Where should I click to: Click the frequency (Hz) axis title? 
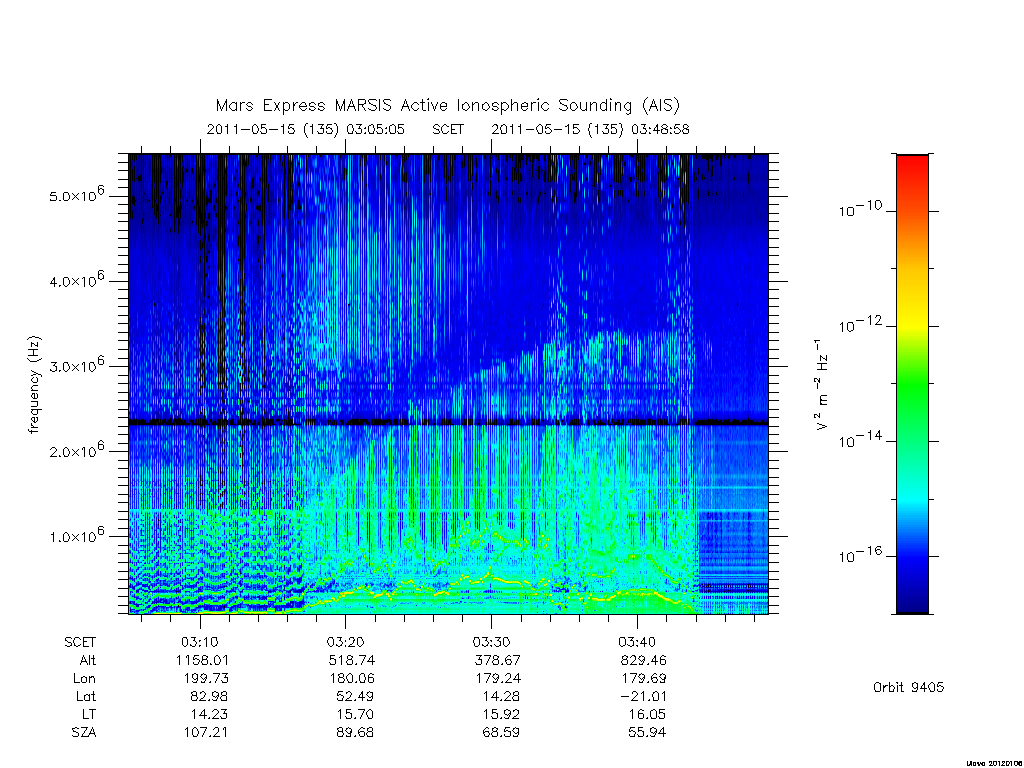tap(35, 385)
